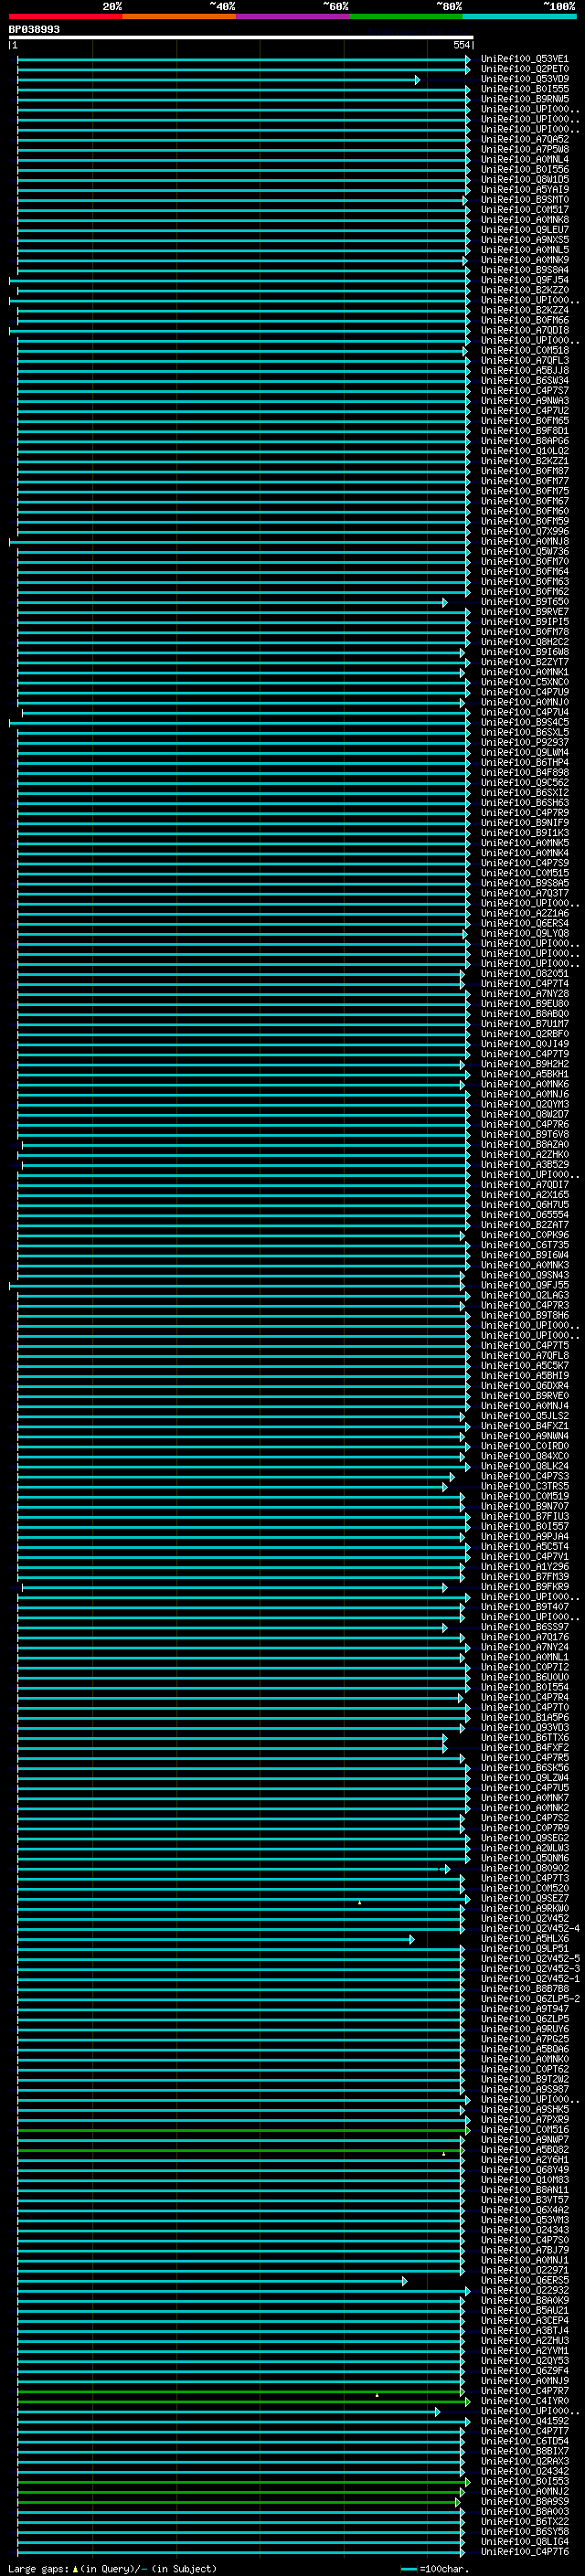Viewport: 585px width, 2576px height.
Task: Select the UniRef100_O24343 entry
Action: point(524,2229)
